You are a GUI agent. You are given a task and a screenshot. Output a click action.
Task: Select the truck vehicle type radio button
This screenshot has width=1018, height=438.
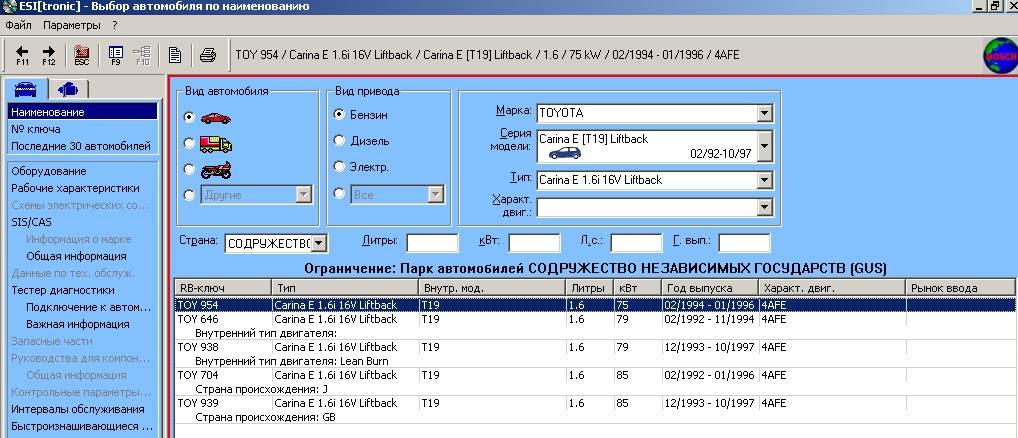coord(190,144)
